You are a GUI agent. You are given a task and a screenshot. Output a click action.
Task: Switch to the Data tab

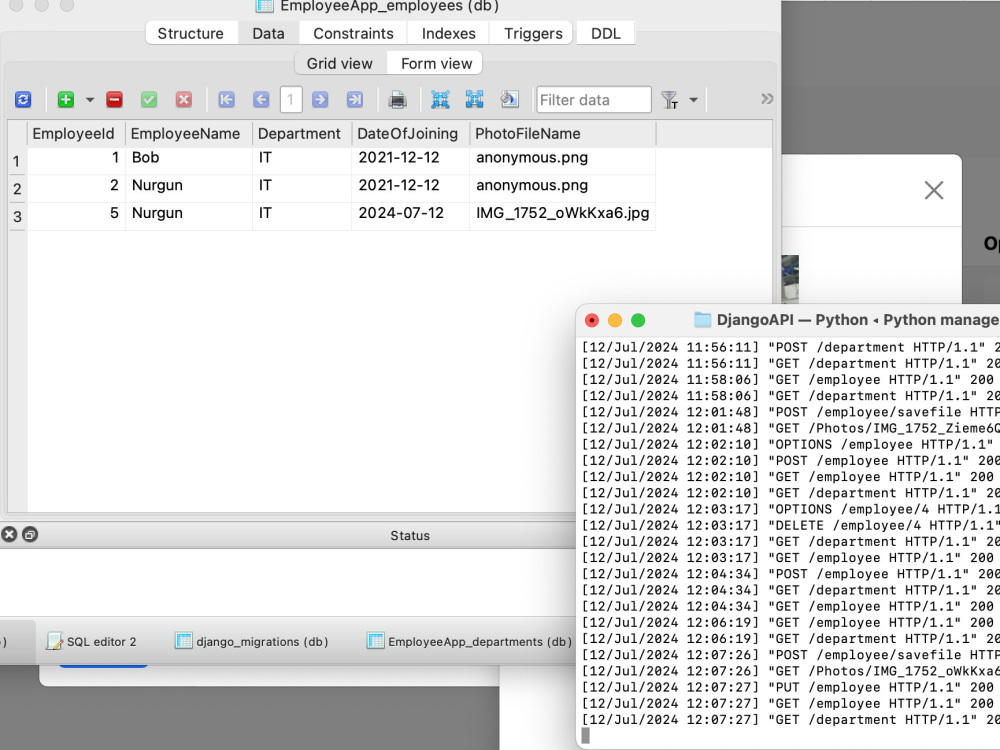[268, 33]
